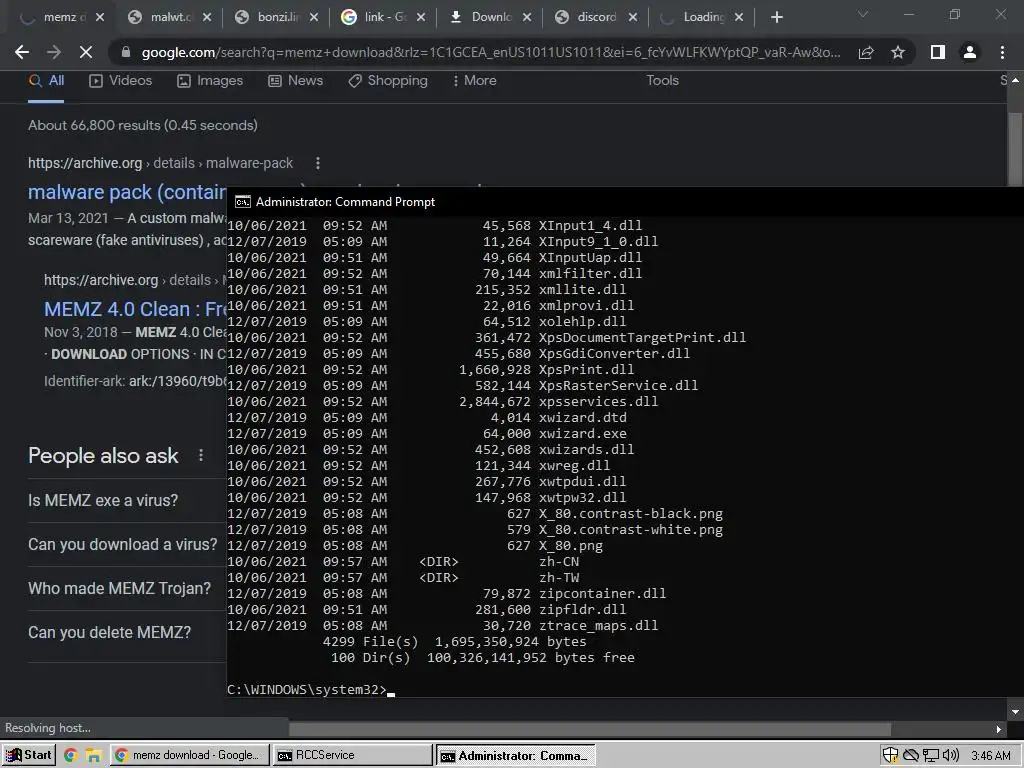Switch to RCCService taskbar button
1024x768 pixels.
click(x=353, y=755)
